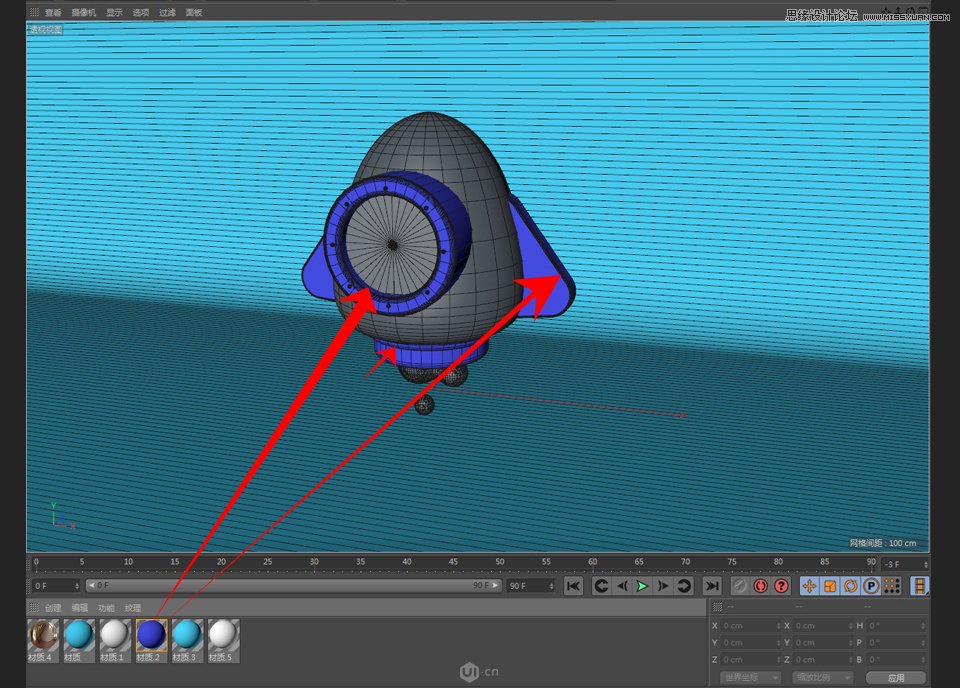Open the 纹理 menu in the material manager
The height and width of the screenshot is (688, 960).
click(131, 607)
